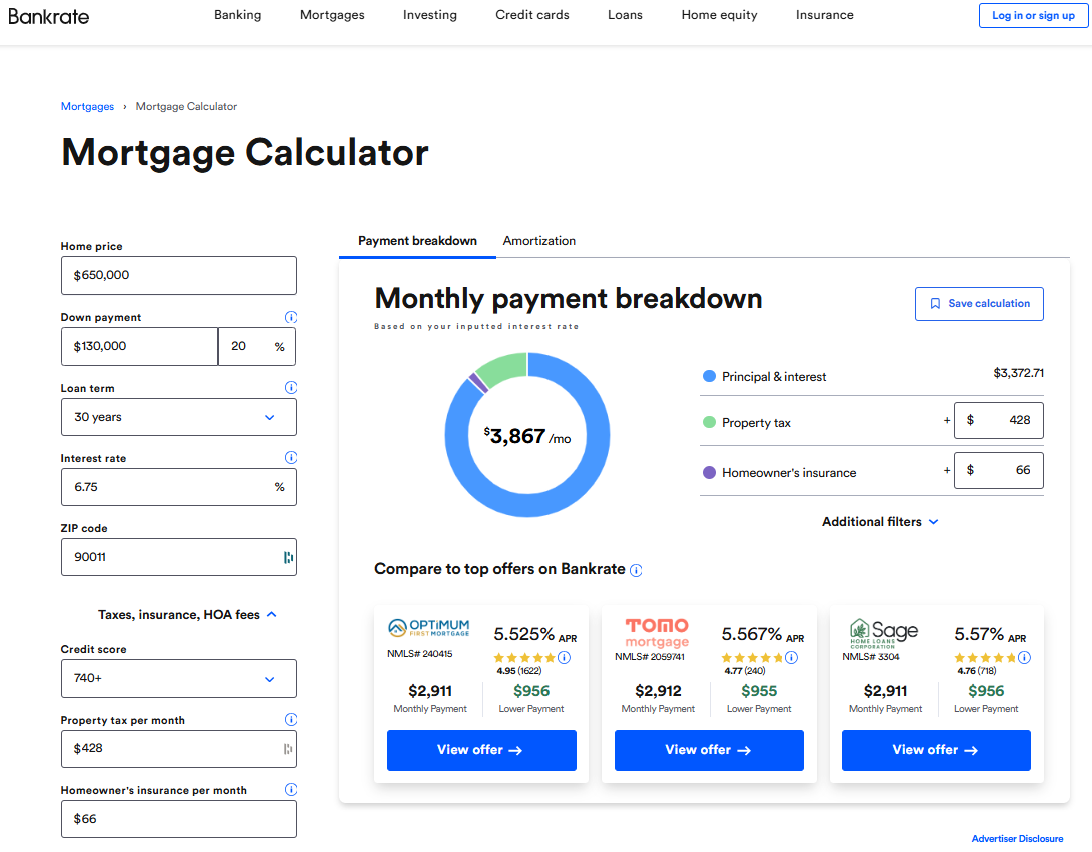Open the Loan term info icon
The height and width of the screenshot is (852, 1092).
coord(291,387)
